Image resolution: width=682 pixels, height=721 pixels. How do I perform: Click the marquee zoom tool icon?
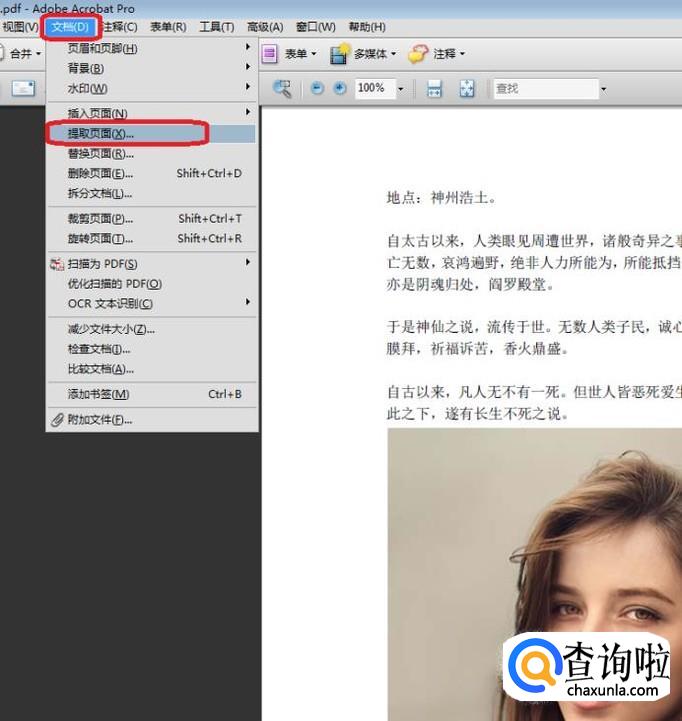coord(282,89)
